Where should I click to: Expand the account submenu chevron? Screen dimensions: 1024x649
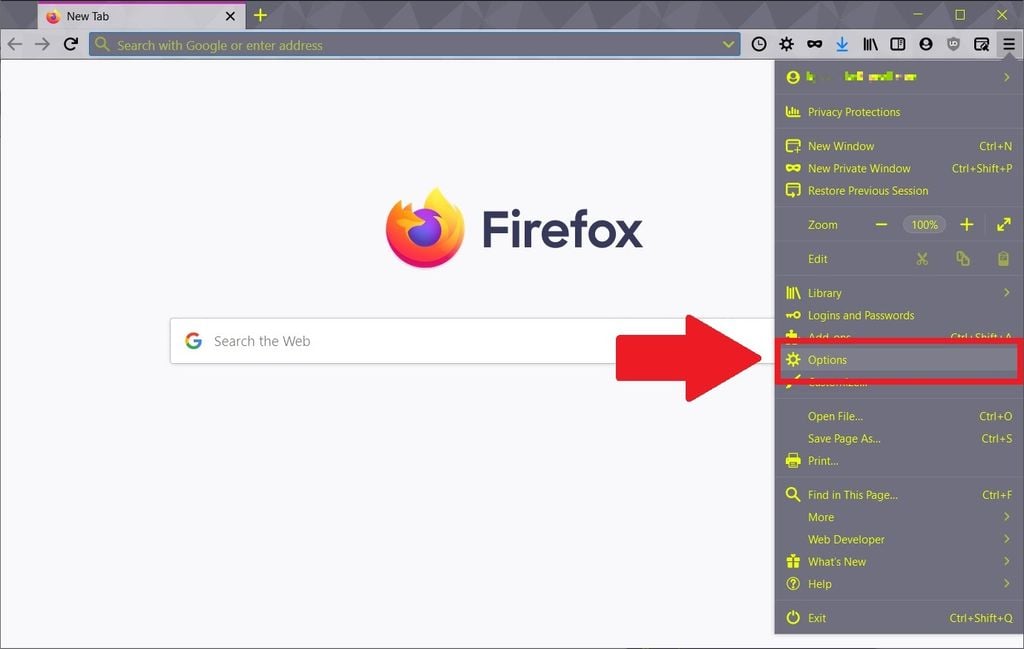tap(1006, 77)
